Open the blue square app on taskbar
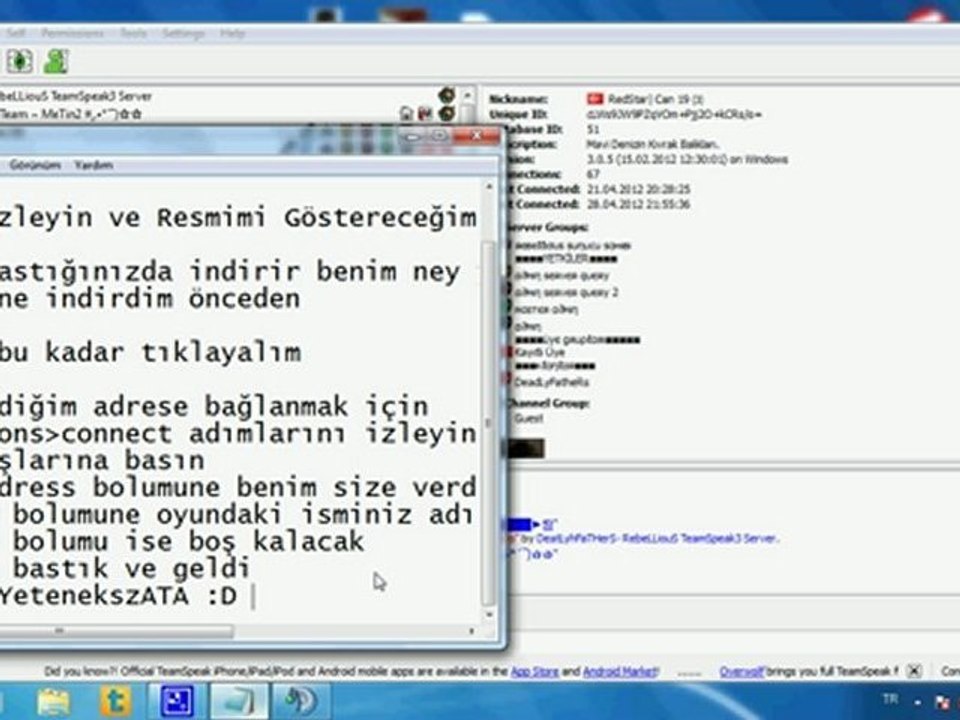960x720 pixels. click(177, 702)
